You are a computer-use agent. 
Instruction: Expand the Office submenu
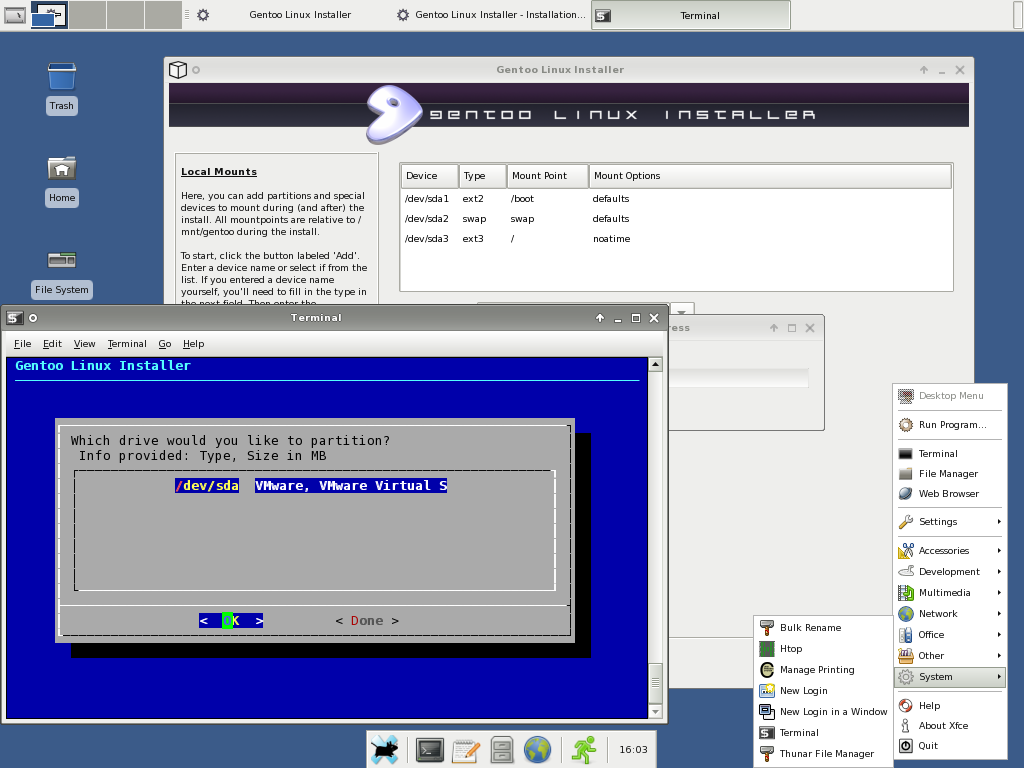pyautogui.click(x=949, y=635)
